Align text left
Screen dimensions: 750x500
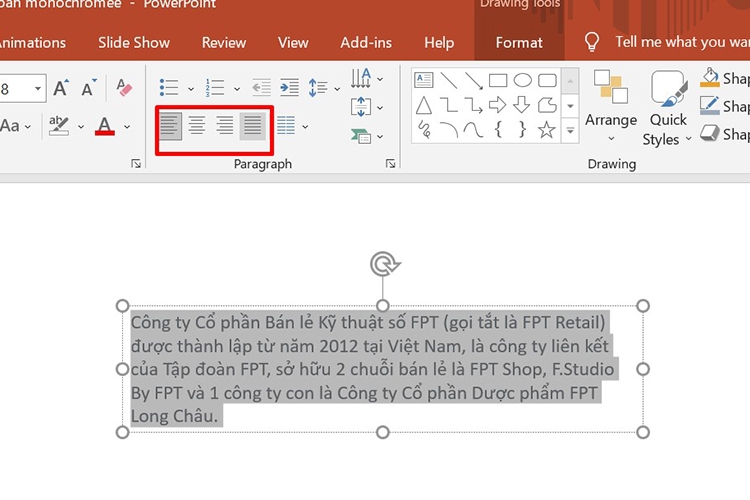[170, 126]
